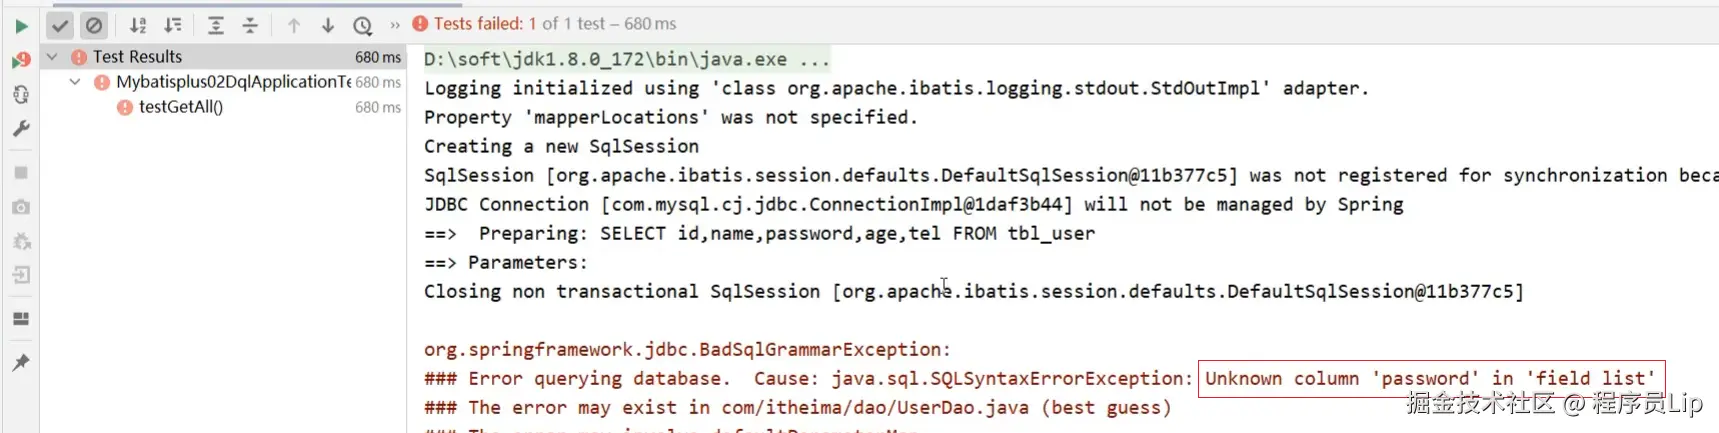Click the java.exe command line link

[605, 59]
